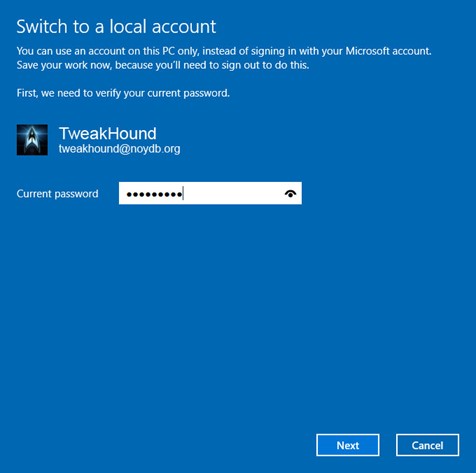Place cursor at the text caret after the dots
This screenshot has height=473, width=476.
point(183,194)
